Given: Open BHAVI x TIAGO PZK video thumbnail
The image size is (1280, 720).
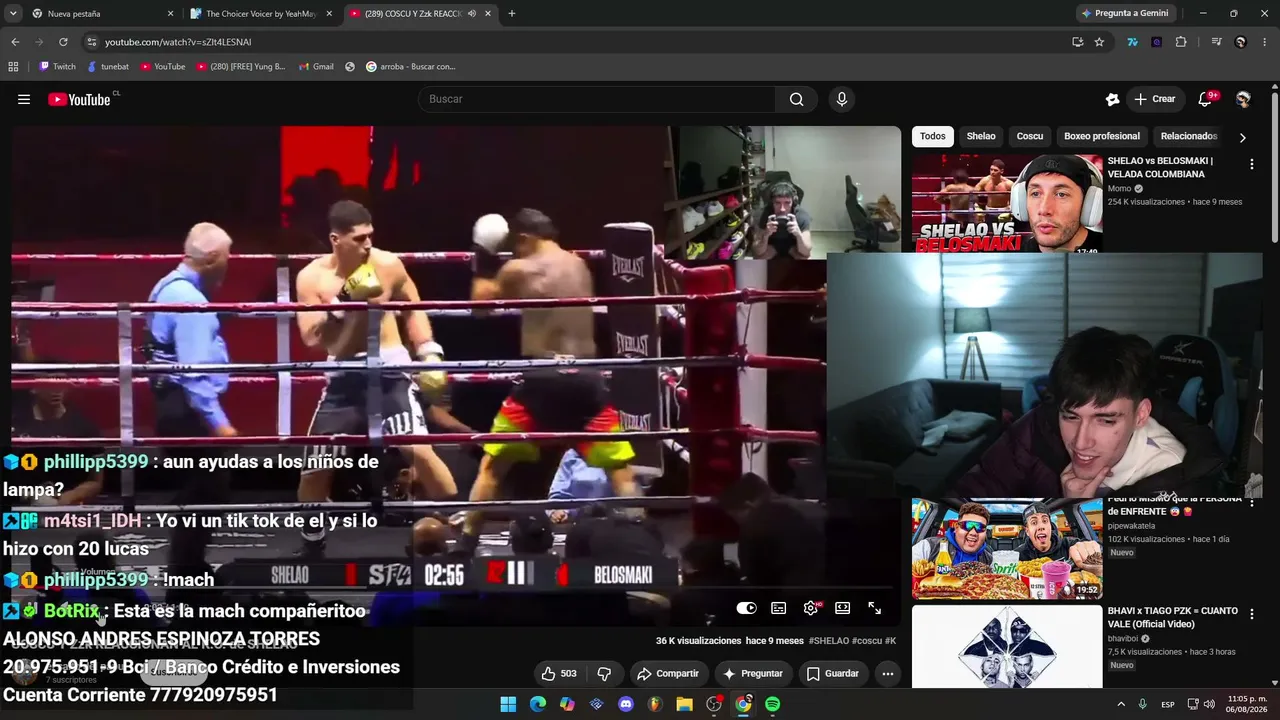Looking at the screenshot, I should (x=1007, y=646).
